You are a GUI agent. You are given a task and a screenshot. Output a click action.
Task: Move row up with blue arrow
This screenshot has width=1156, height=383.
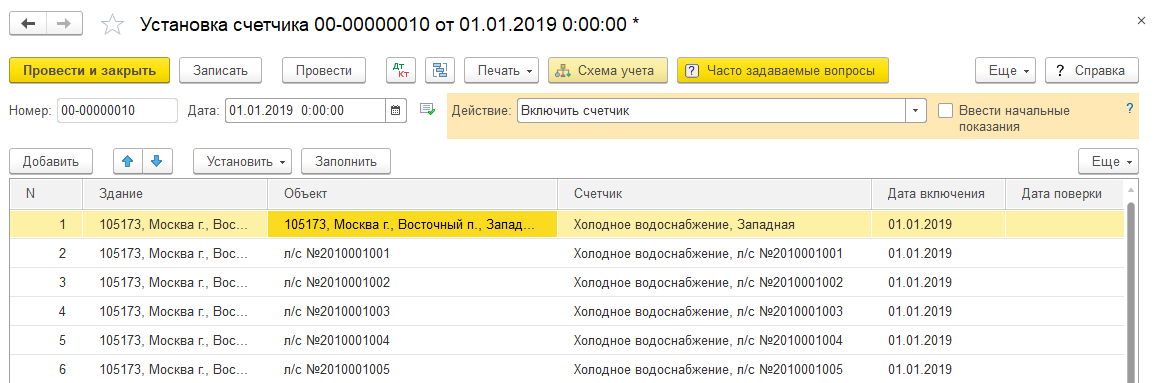pos(128,161)
